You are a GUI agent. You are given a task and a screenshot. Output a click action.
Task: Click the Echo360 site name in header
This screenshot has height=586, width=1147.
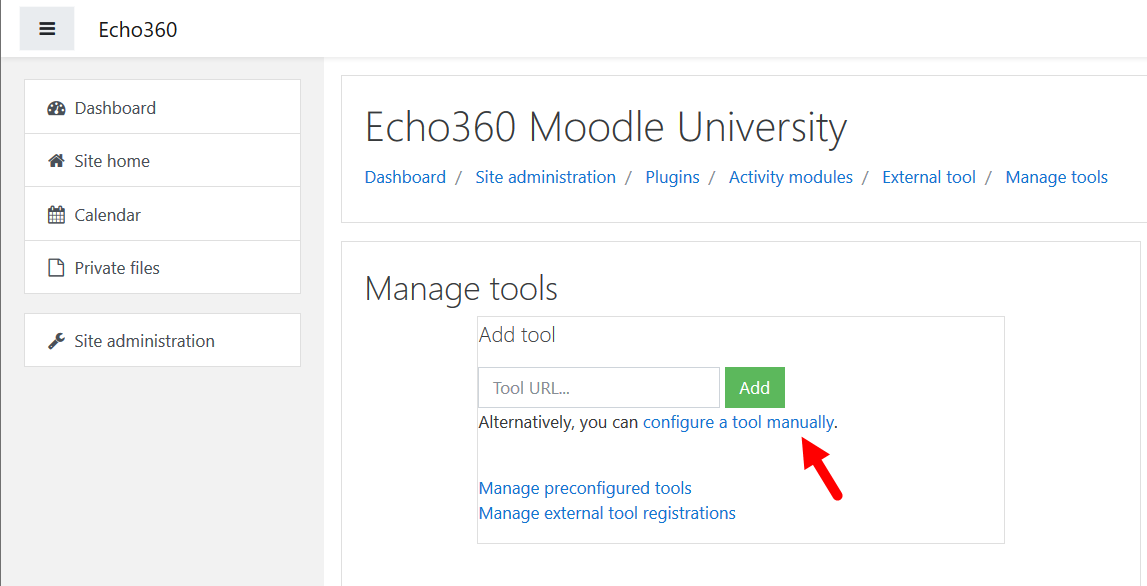138,29
